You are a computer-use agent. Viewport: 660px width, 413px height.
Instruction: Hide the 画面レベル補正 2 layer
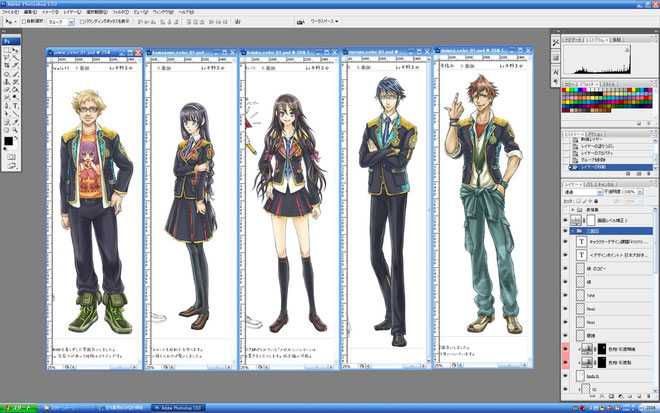point(565,220)
